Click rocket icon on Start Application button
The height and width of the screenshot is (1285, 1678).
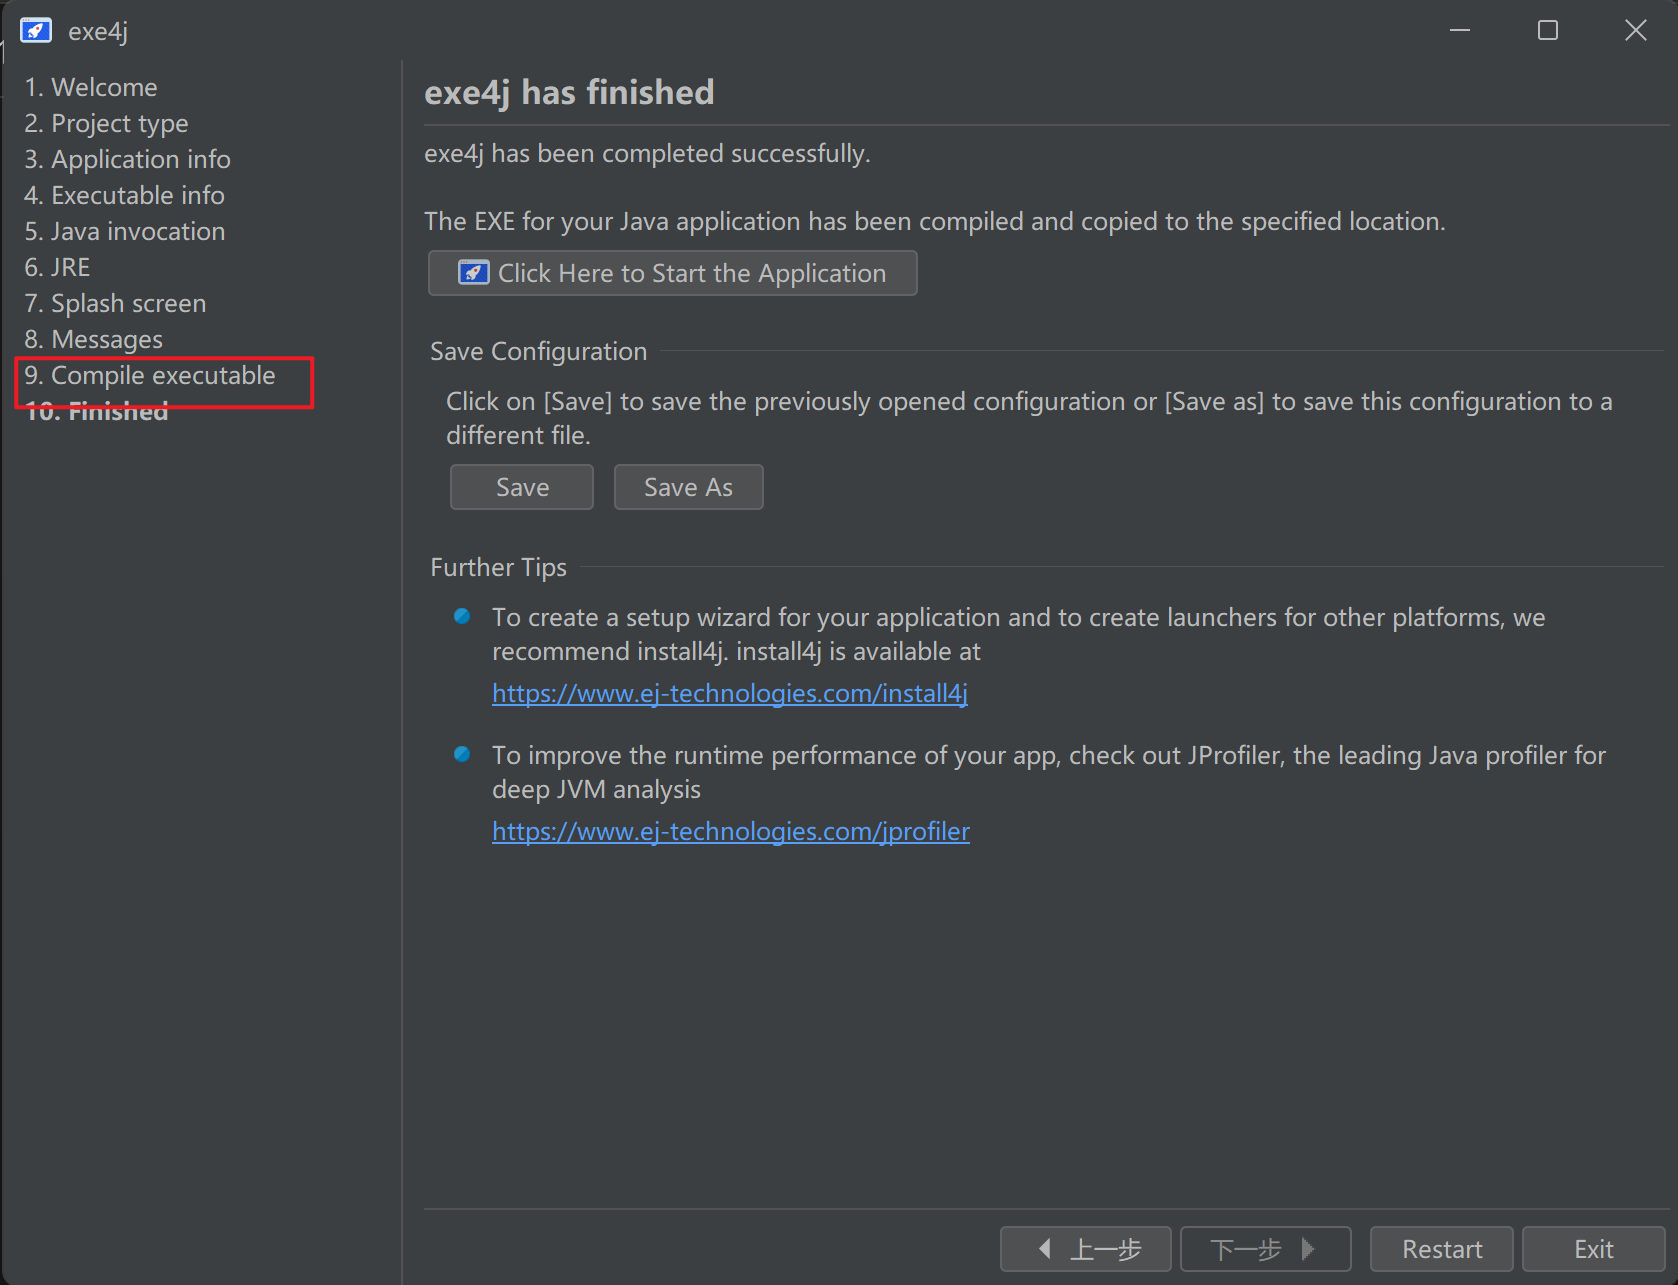(473, 273)
